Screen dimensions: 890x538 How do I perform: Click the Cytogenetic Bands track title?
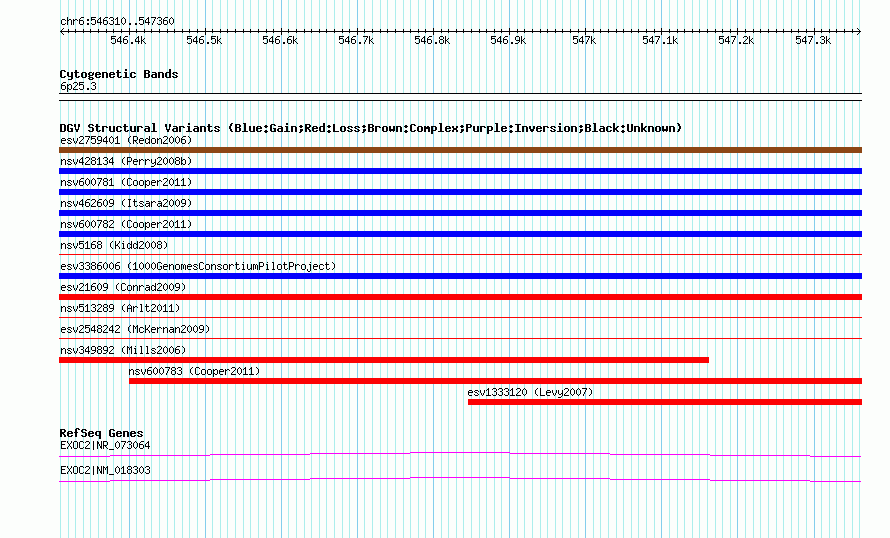pyautogui.click(x=119, y=74)
